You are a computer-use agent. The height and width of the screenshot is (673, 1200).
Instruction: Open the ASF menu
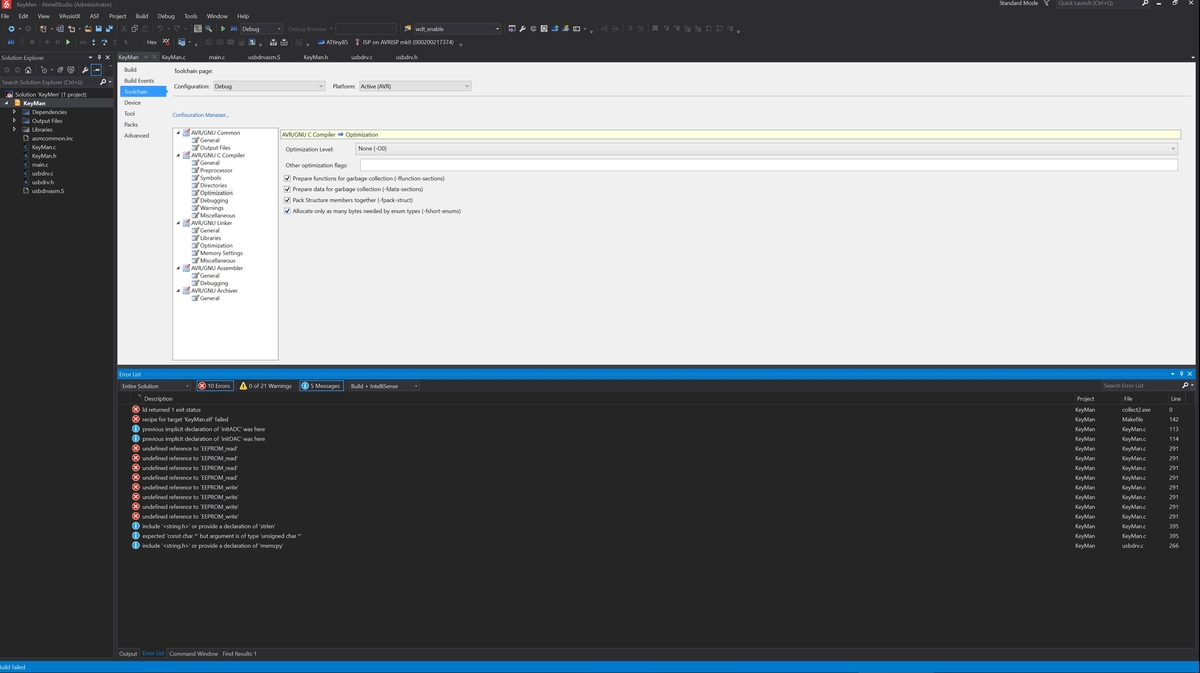pyautogui.click(x=95, y=16)
